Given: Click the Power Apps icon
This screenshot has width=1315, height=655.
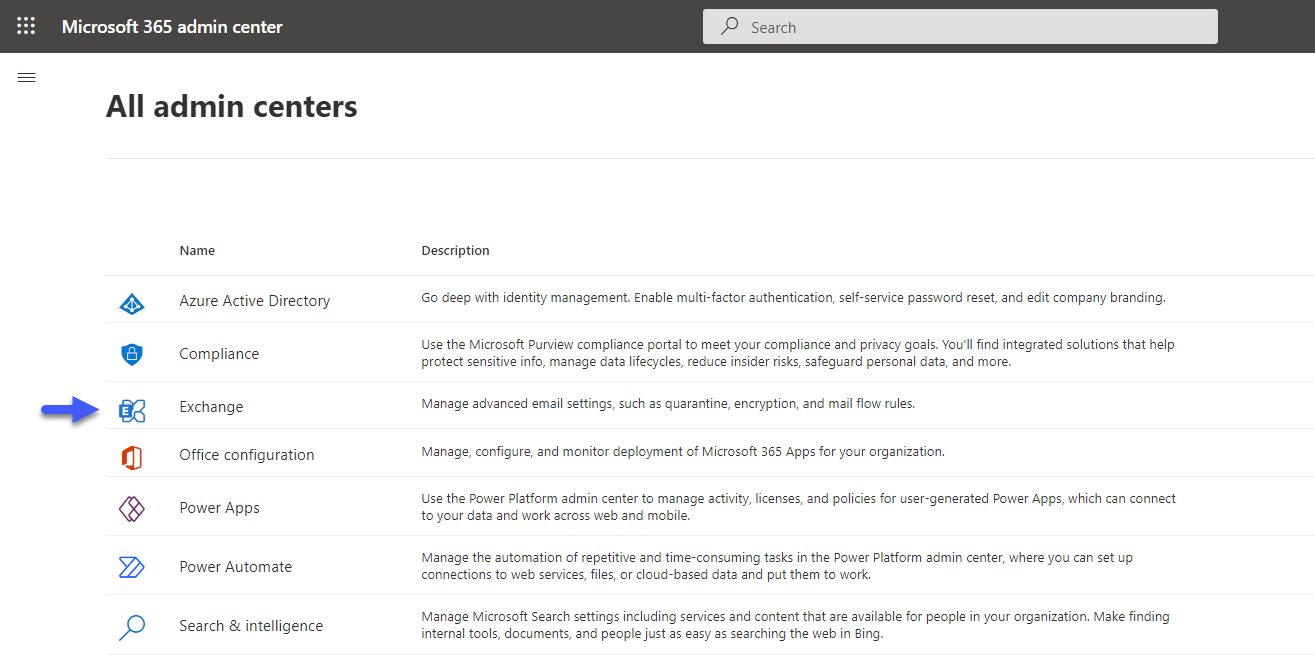Looking at the screenshot, I should (132, 509).
